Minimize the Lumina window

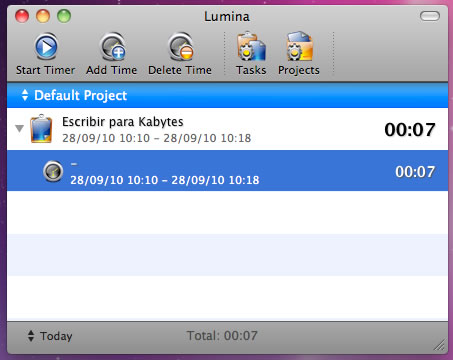43,16
